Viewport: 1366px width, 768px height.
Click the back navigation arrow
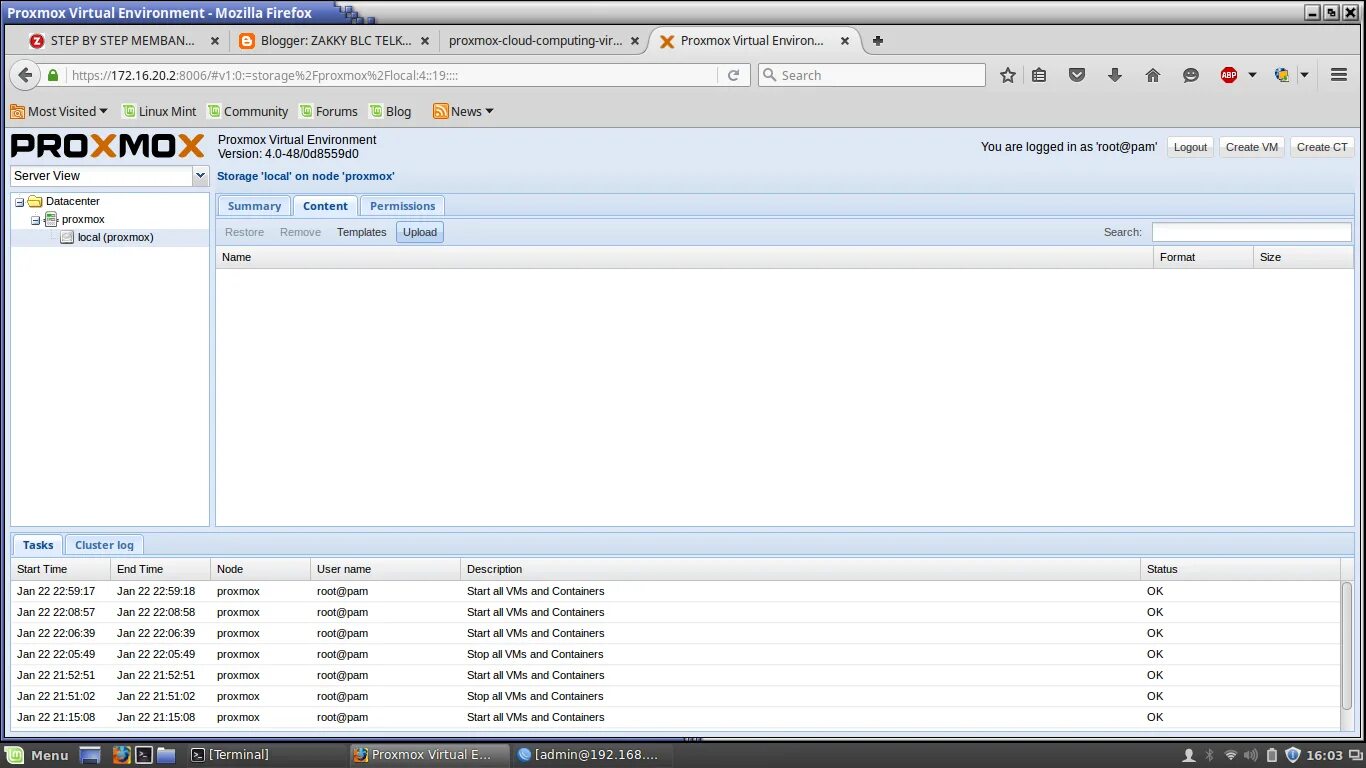[x=25, y=75]
